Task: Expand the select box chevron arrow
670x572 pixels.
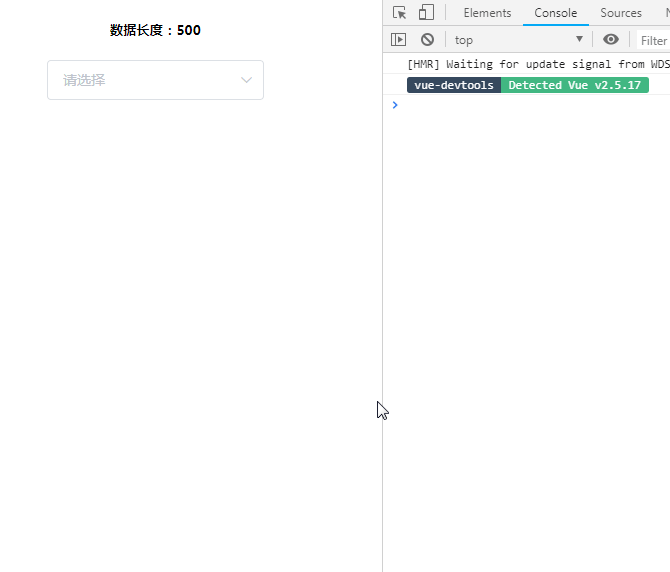Action: [x=246, y=80]
